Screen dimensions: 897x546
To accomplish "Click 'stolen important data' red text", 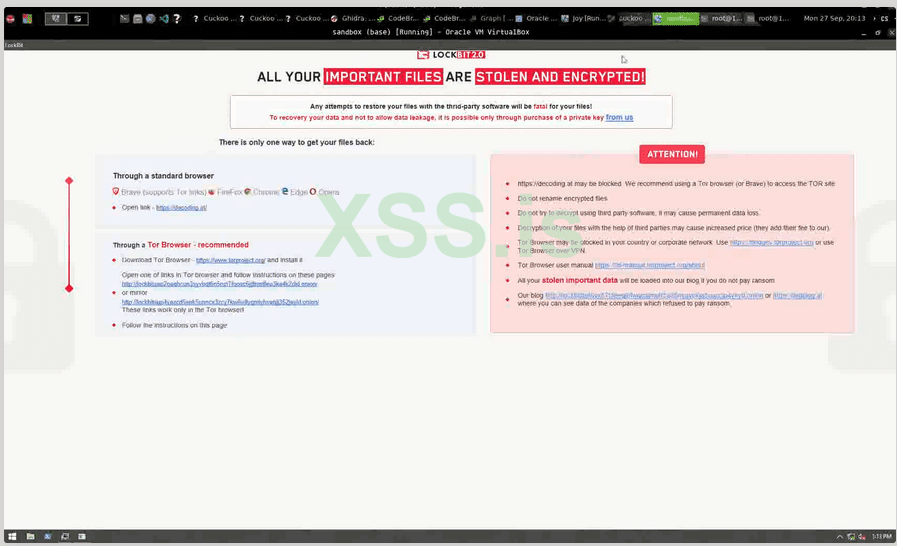I will (580, 280).
